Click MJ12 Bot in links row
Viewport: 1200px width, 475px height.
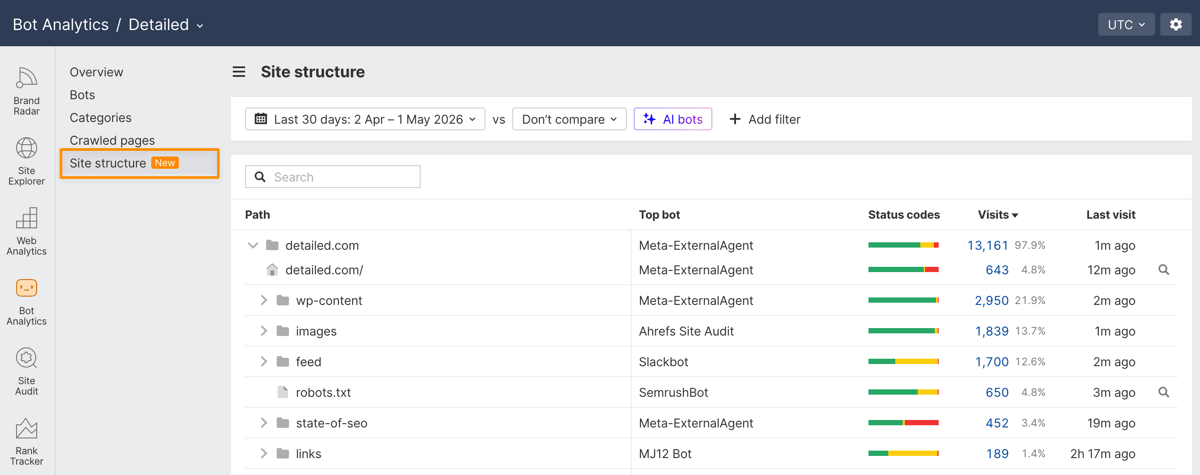point(665,454)
